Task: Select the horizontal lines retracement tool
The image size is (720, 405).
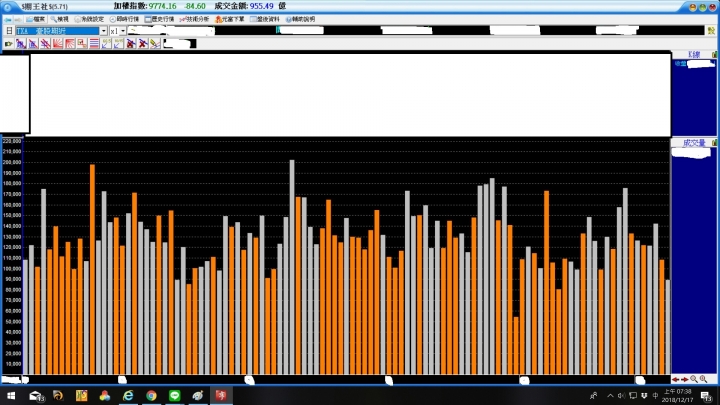Action: coord(94,44)
